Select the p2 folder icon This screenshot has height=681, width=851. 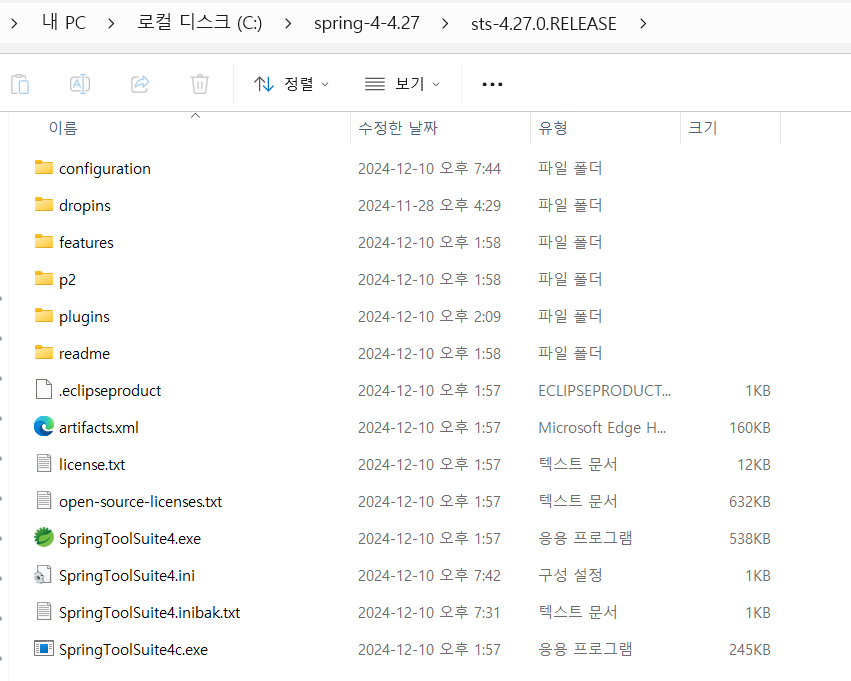coord(43,278)
